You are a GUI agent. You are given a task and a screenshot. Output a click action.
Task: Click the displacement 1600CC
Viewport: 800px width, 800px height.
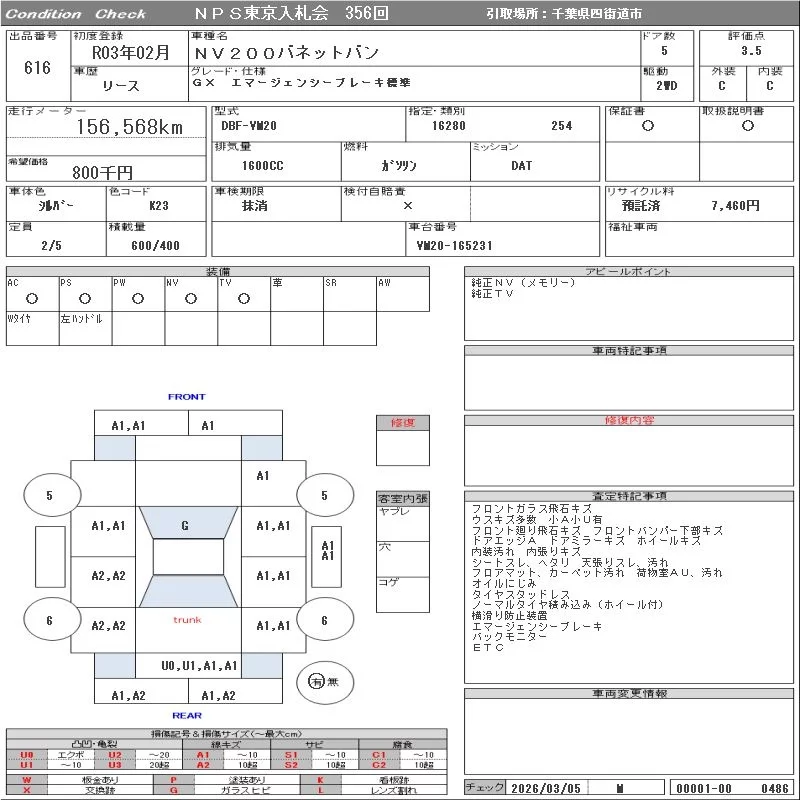pyautogui.click(x=263, y=165)
